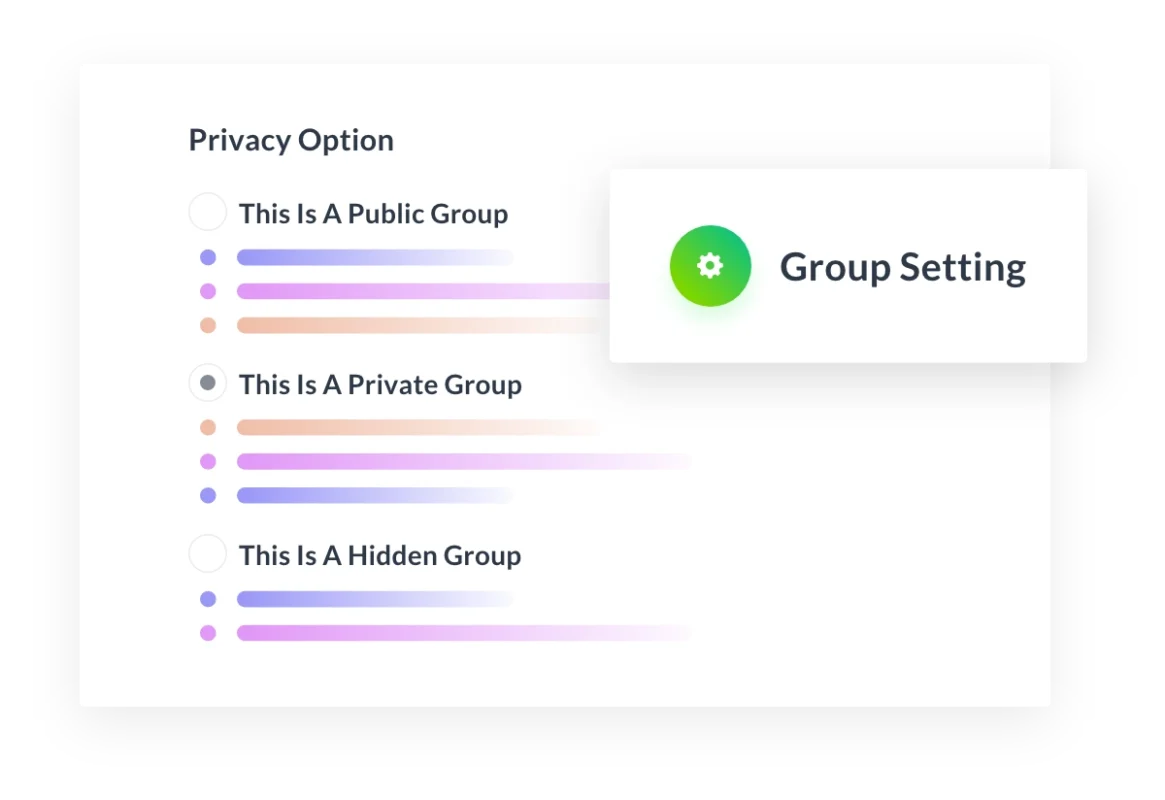This screenshot has height=800, width=1165.
Task: Click the orange bullet under Public Group
Action: coord(208,325)
